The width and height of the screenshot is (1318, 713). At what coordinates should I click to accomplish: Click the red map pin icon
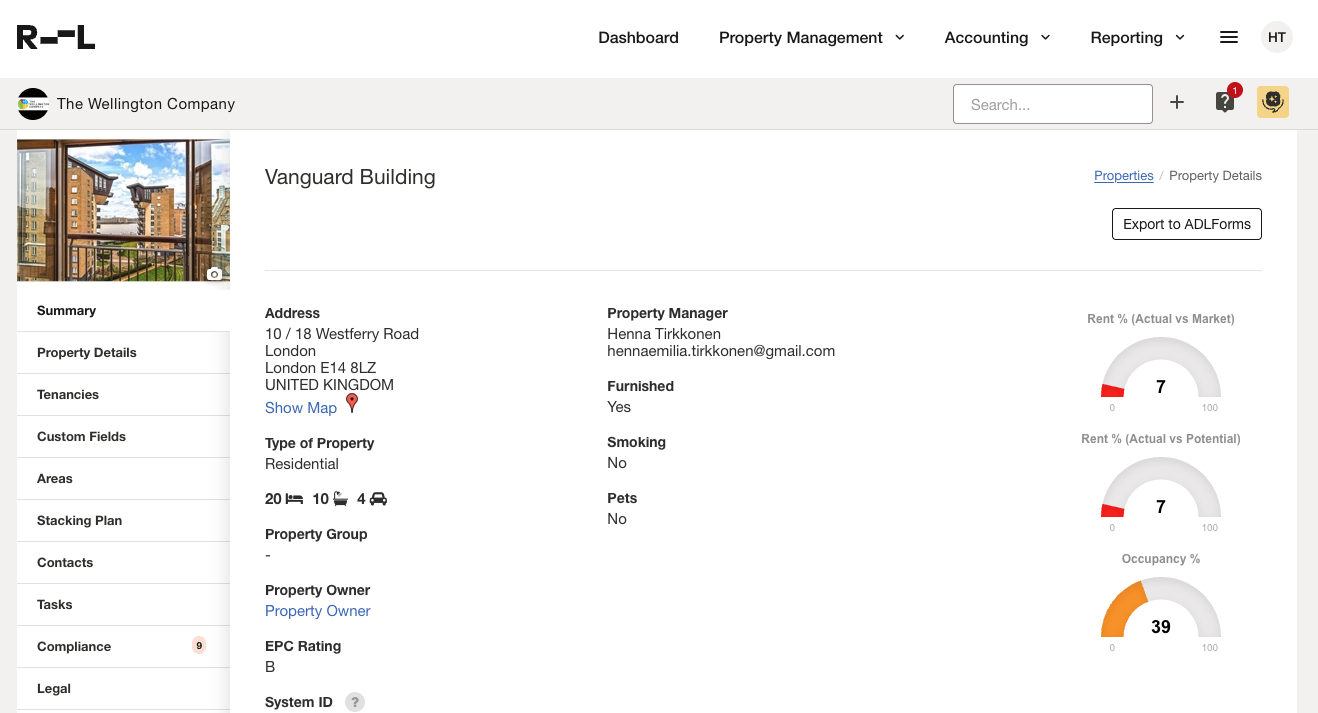point(352,403)
